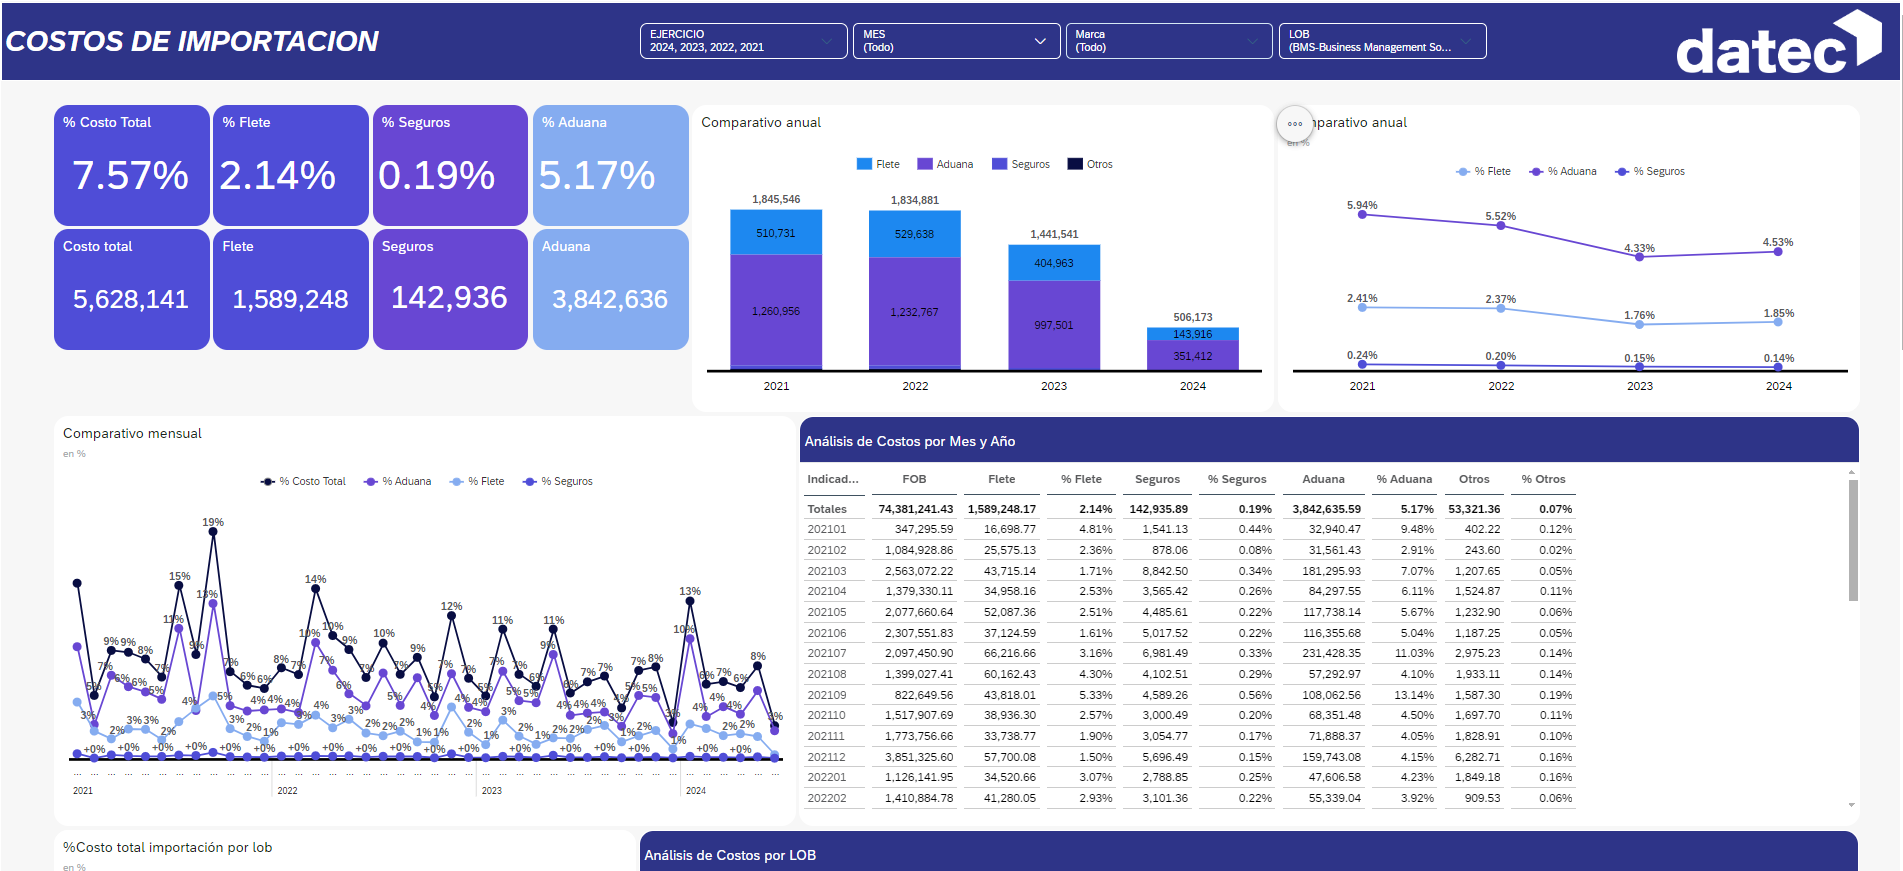Select the Aduana 3,842,636 card
Viewport: 1903px width, 871px height.
tap(610, 289)
